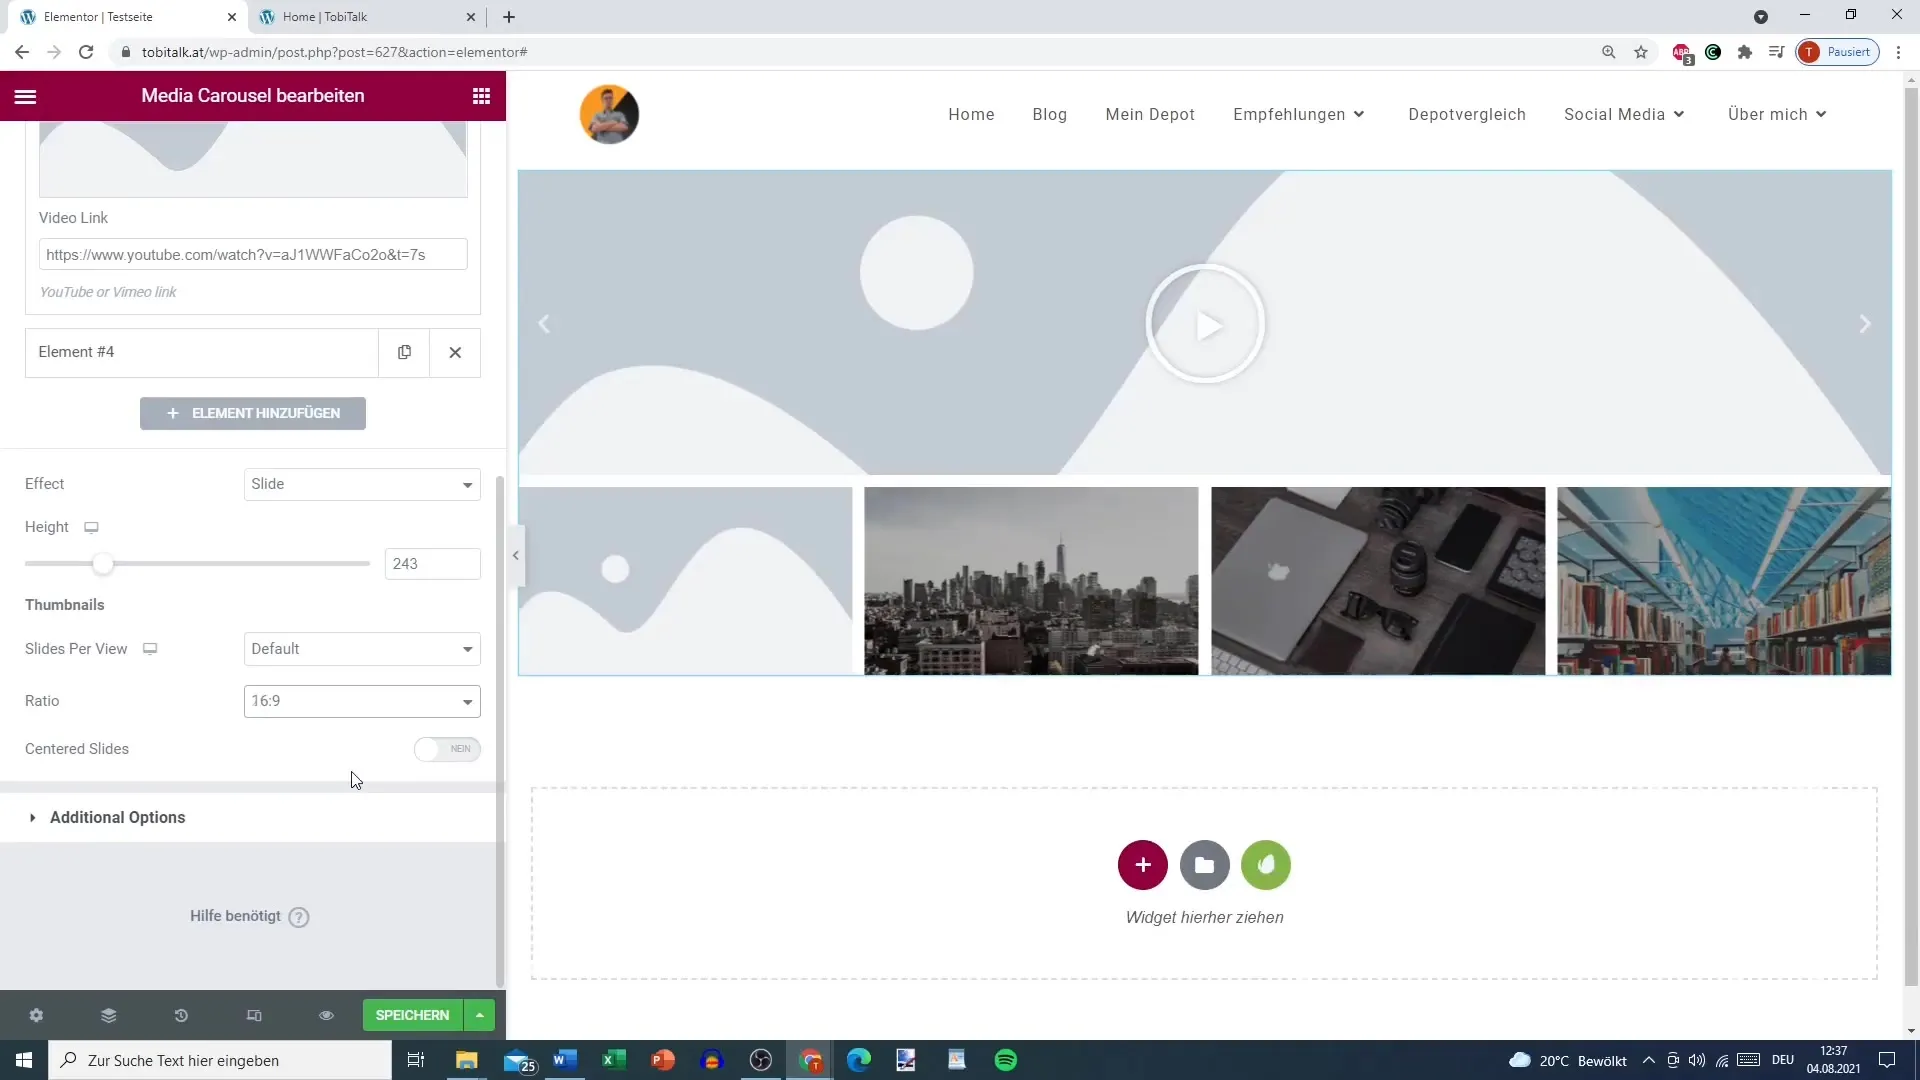1920x1080 pixels.
Task: Click the Windows taskbar search box
Action: [x=220, y=1060]
